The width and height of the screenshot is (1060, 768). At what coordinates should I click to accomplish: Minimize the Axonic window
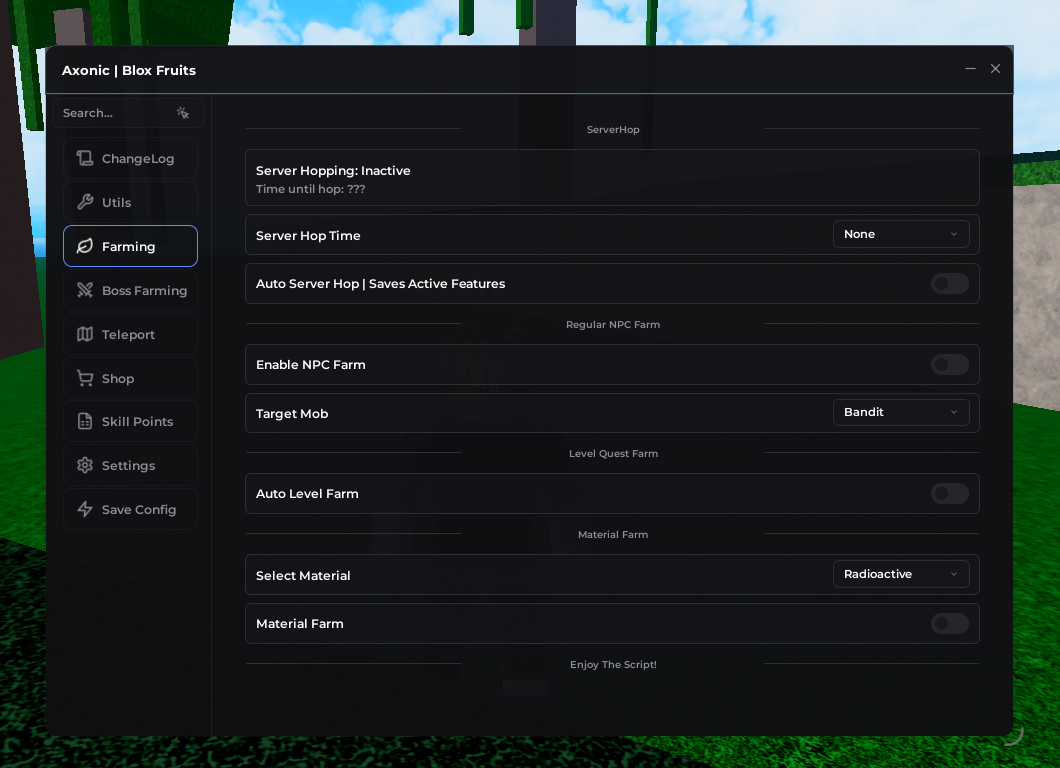[x=970, y=69]
